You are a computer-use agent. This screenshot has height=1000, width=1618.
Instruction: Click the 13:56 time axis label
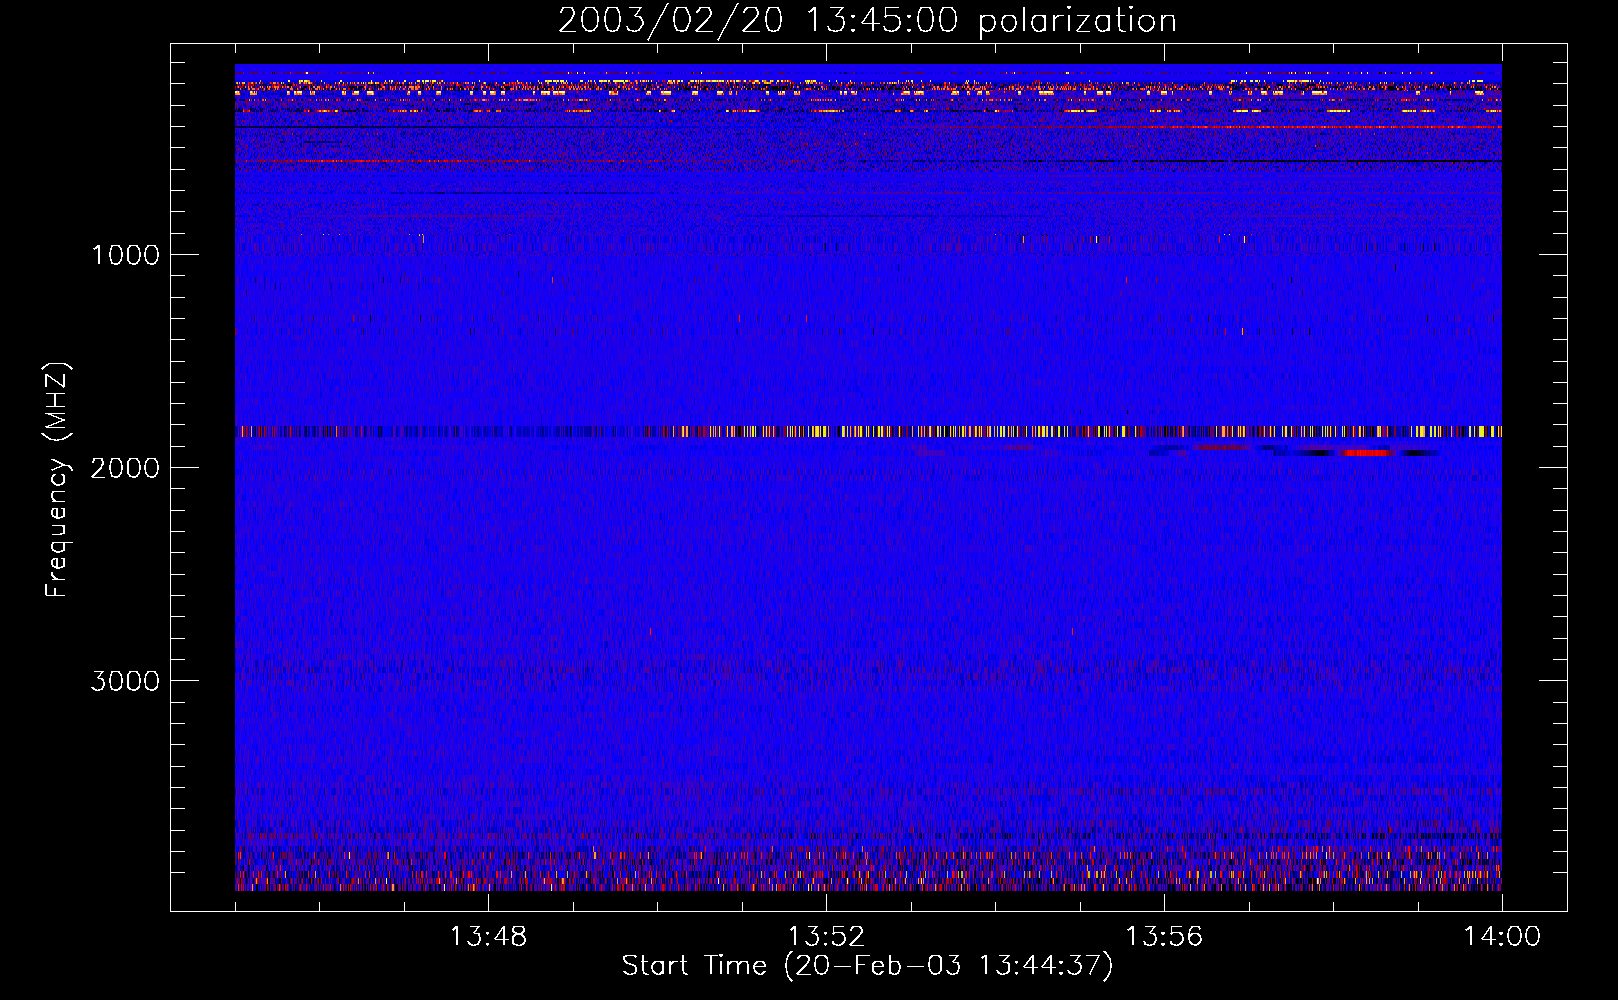(x=1164, y=937)
